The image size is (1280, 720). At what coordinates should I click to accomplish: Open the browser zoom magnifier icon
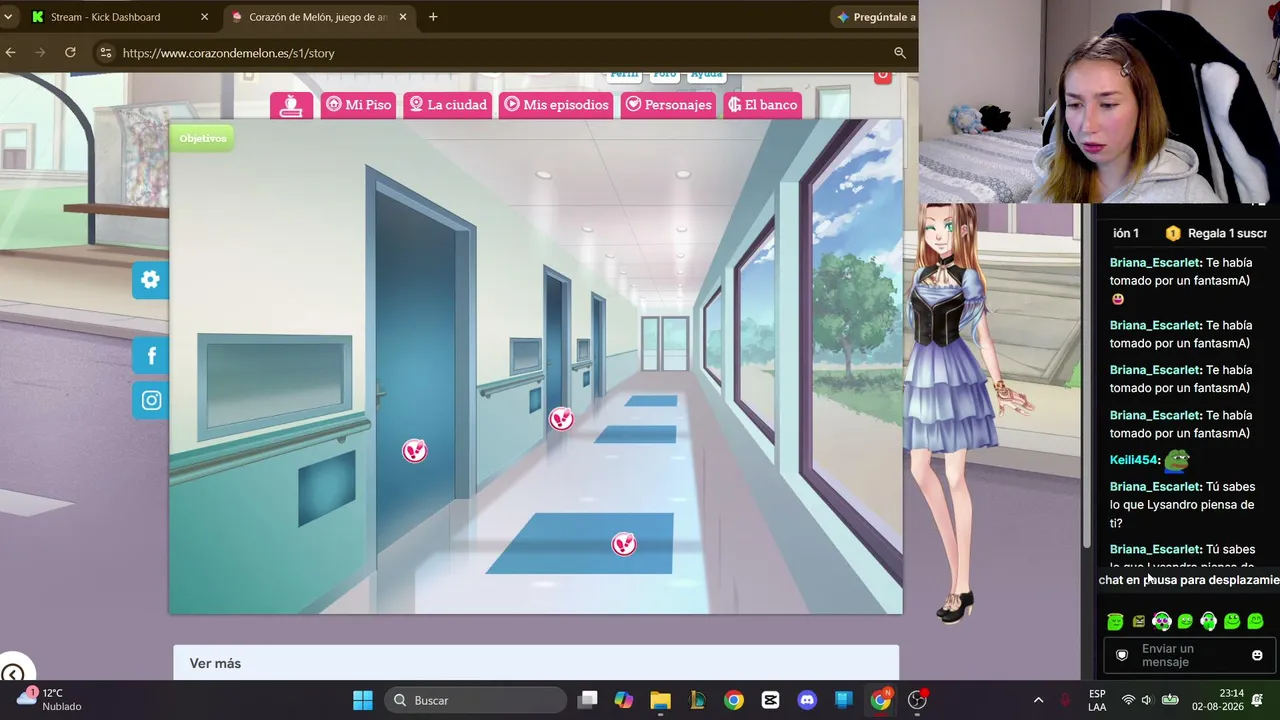[x=900, y=53]
